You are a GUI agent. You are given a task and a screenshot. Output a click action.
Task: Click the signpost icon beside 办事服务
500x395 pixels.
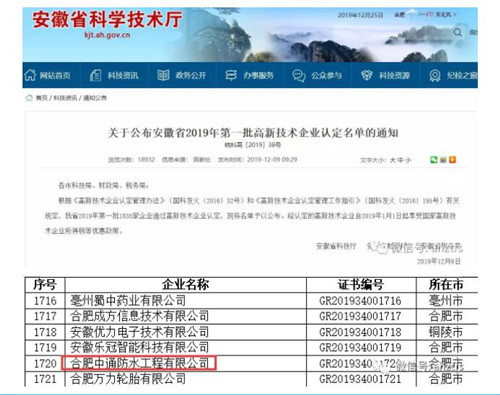(x=231, y=75)
